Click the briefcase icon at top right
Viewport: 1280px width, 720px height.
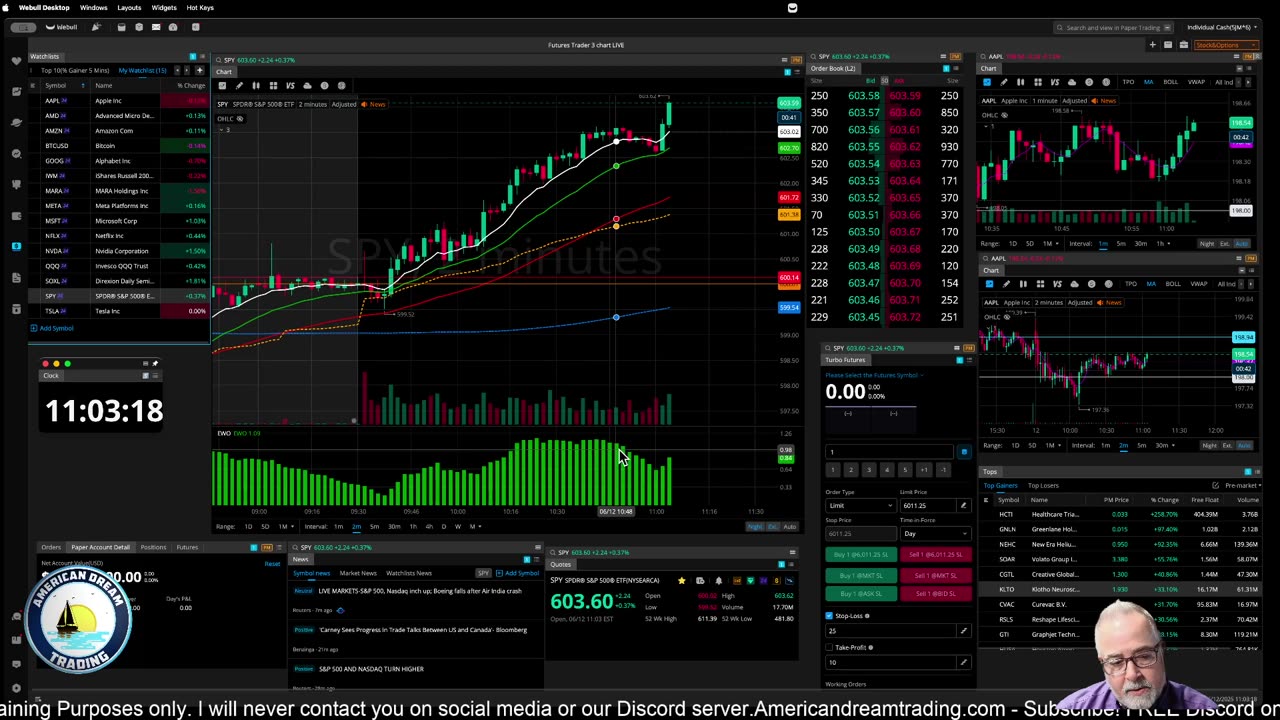pyautogui.click(x=1184, y=44)
